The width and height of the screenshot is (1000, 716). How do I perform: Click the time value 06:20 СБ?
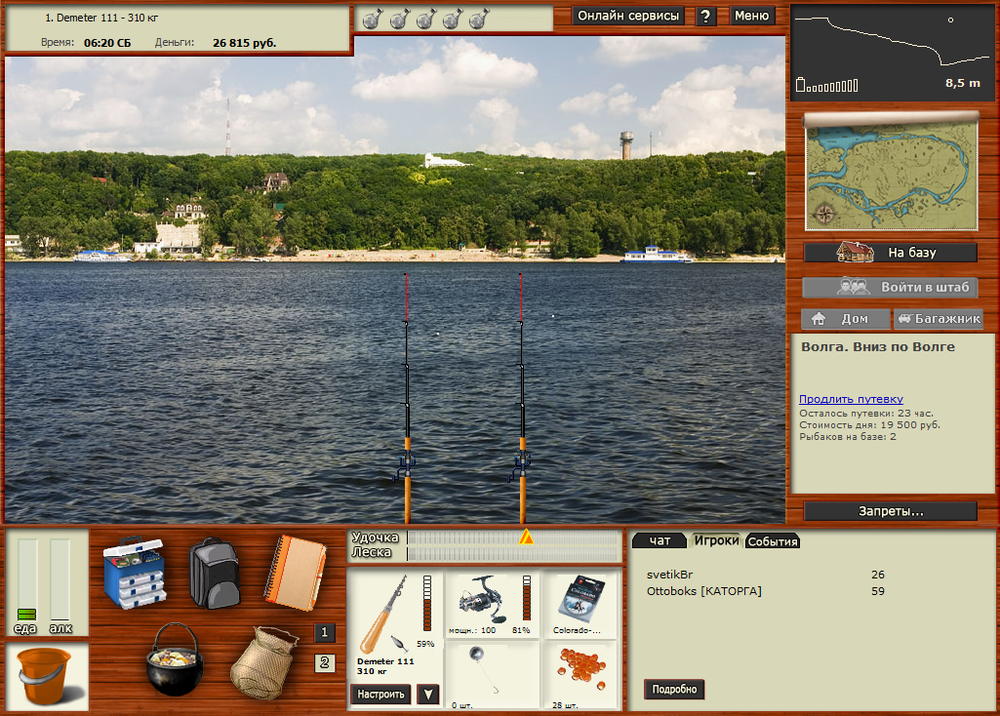107,43
